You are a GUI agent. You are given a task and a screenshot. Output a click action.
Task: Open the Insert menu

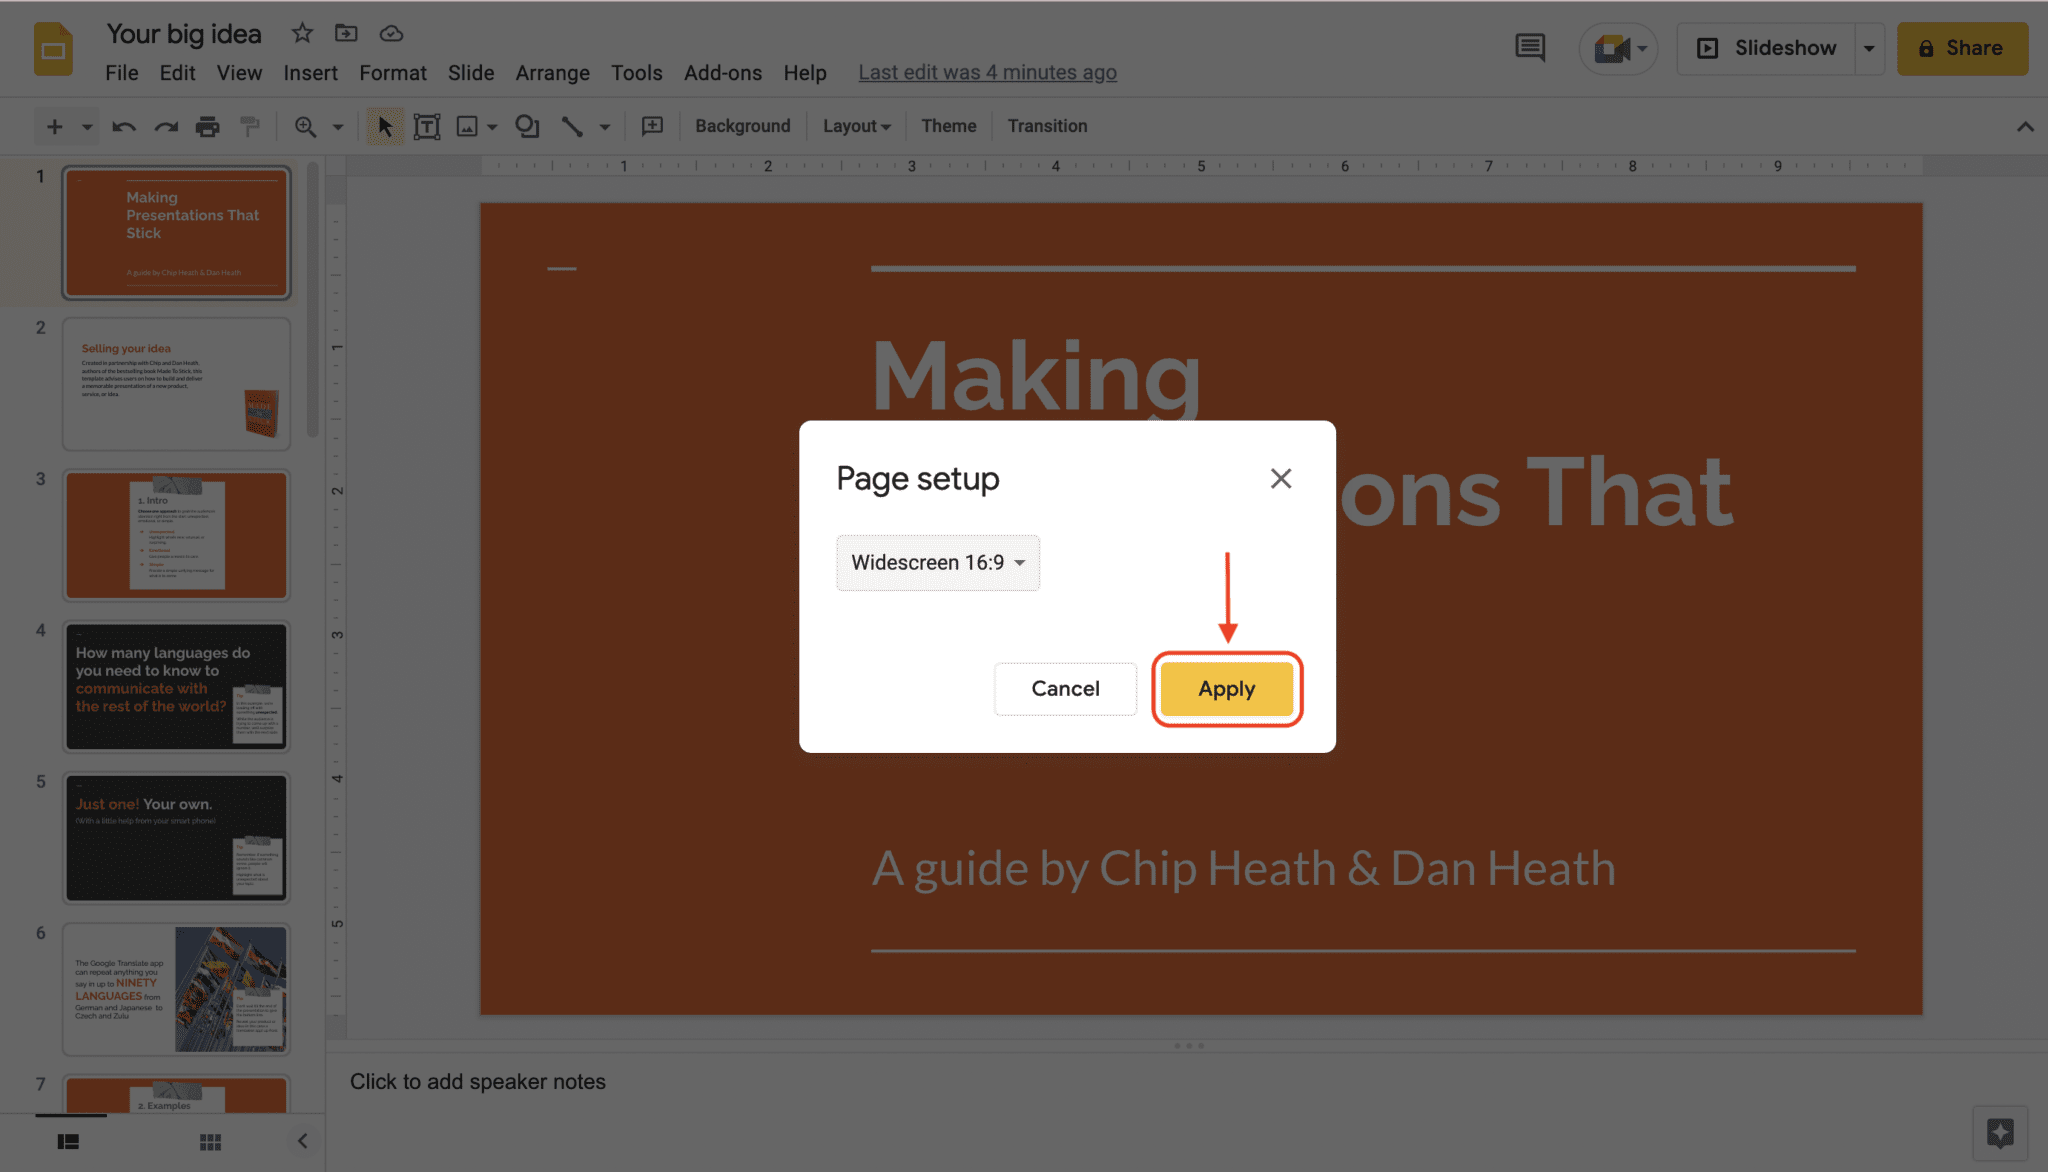click(x=307, y=70)
